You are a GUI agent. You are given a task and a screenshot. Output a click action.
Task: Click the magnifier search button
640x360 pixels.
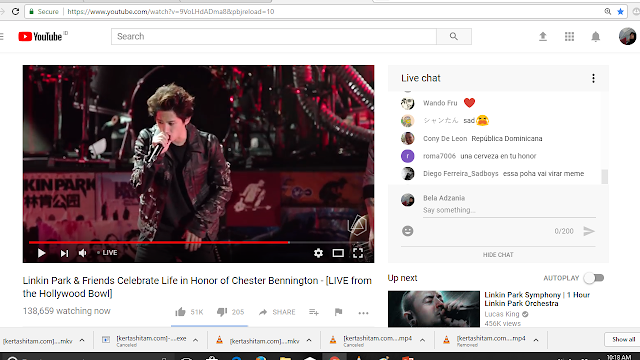coord(453,36)
